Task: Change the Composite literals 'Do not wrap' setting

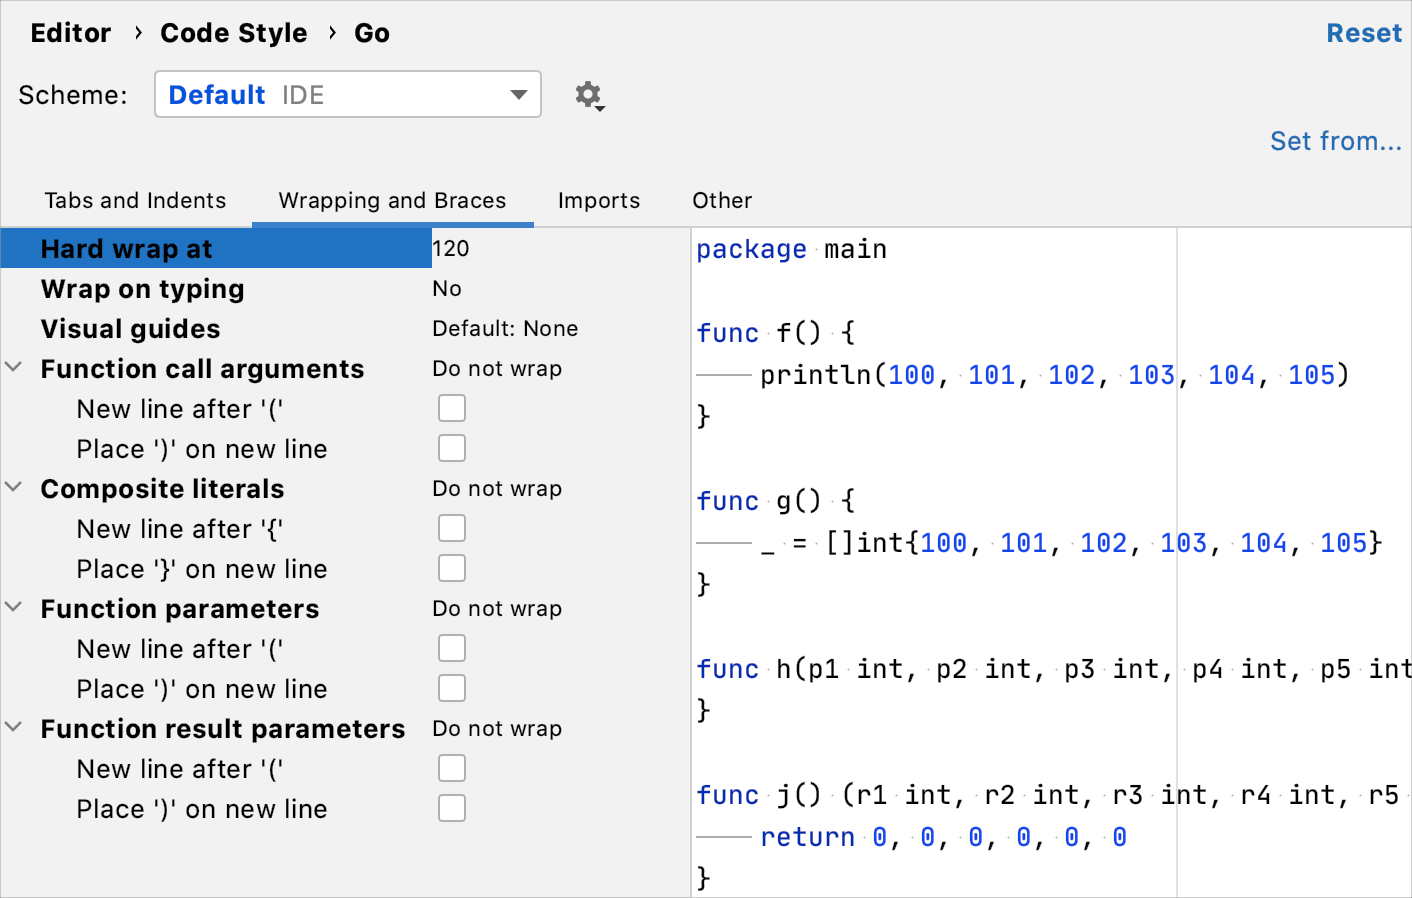Action: [x=497, y=488]
